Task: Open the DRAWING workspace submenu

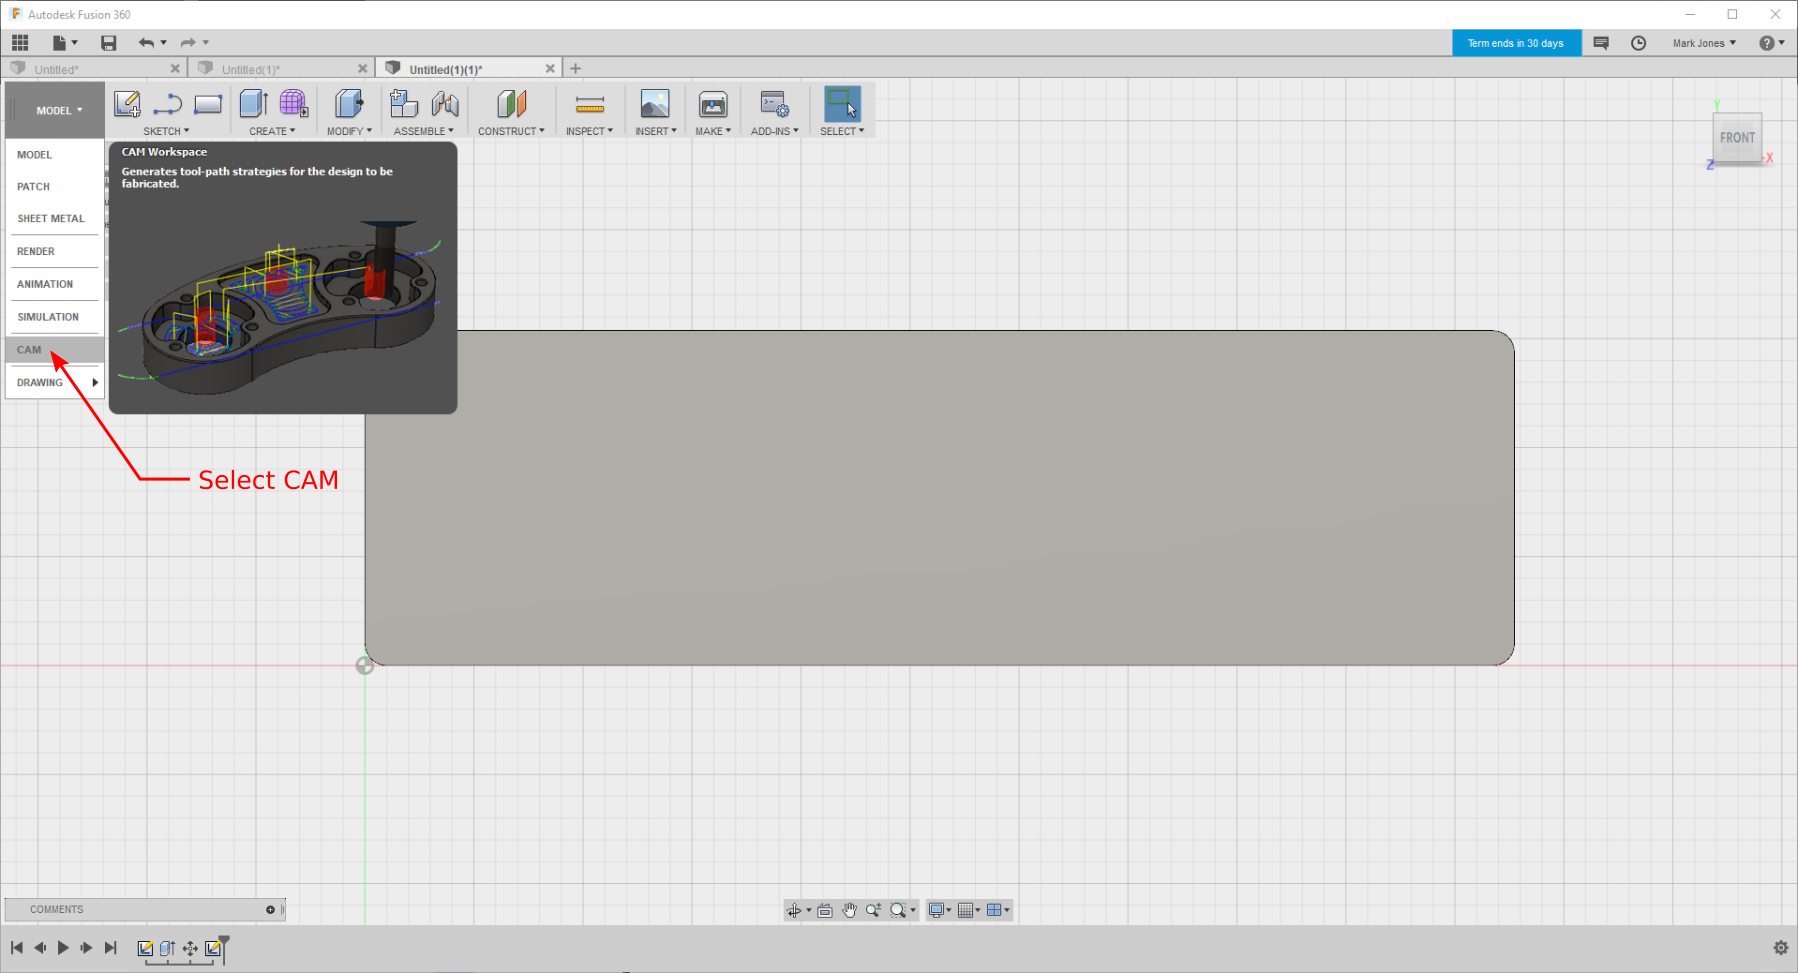Action: click(54, 383)
